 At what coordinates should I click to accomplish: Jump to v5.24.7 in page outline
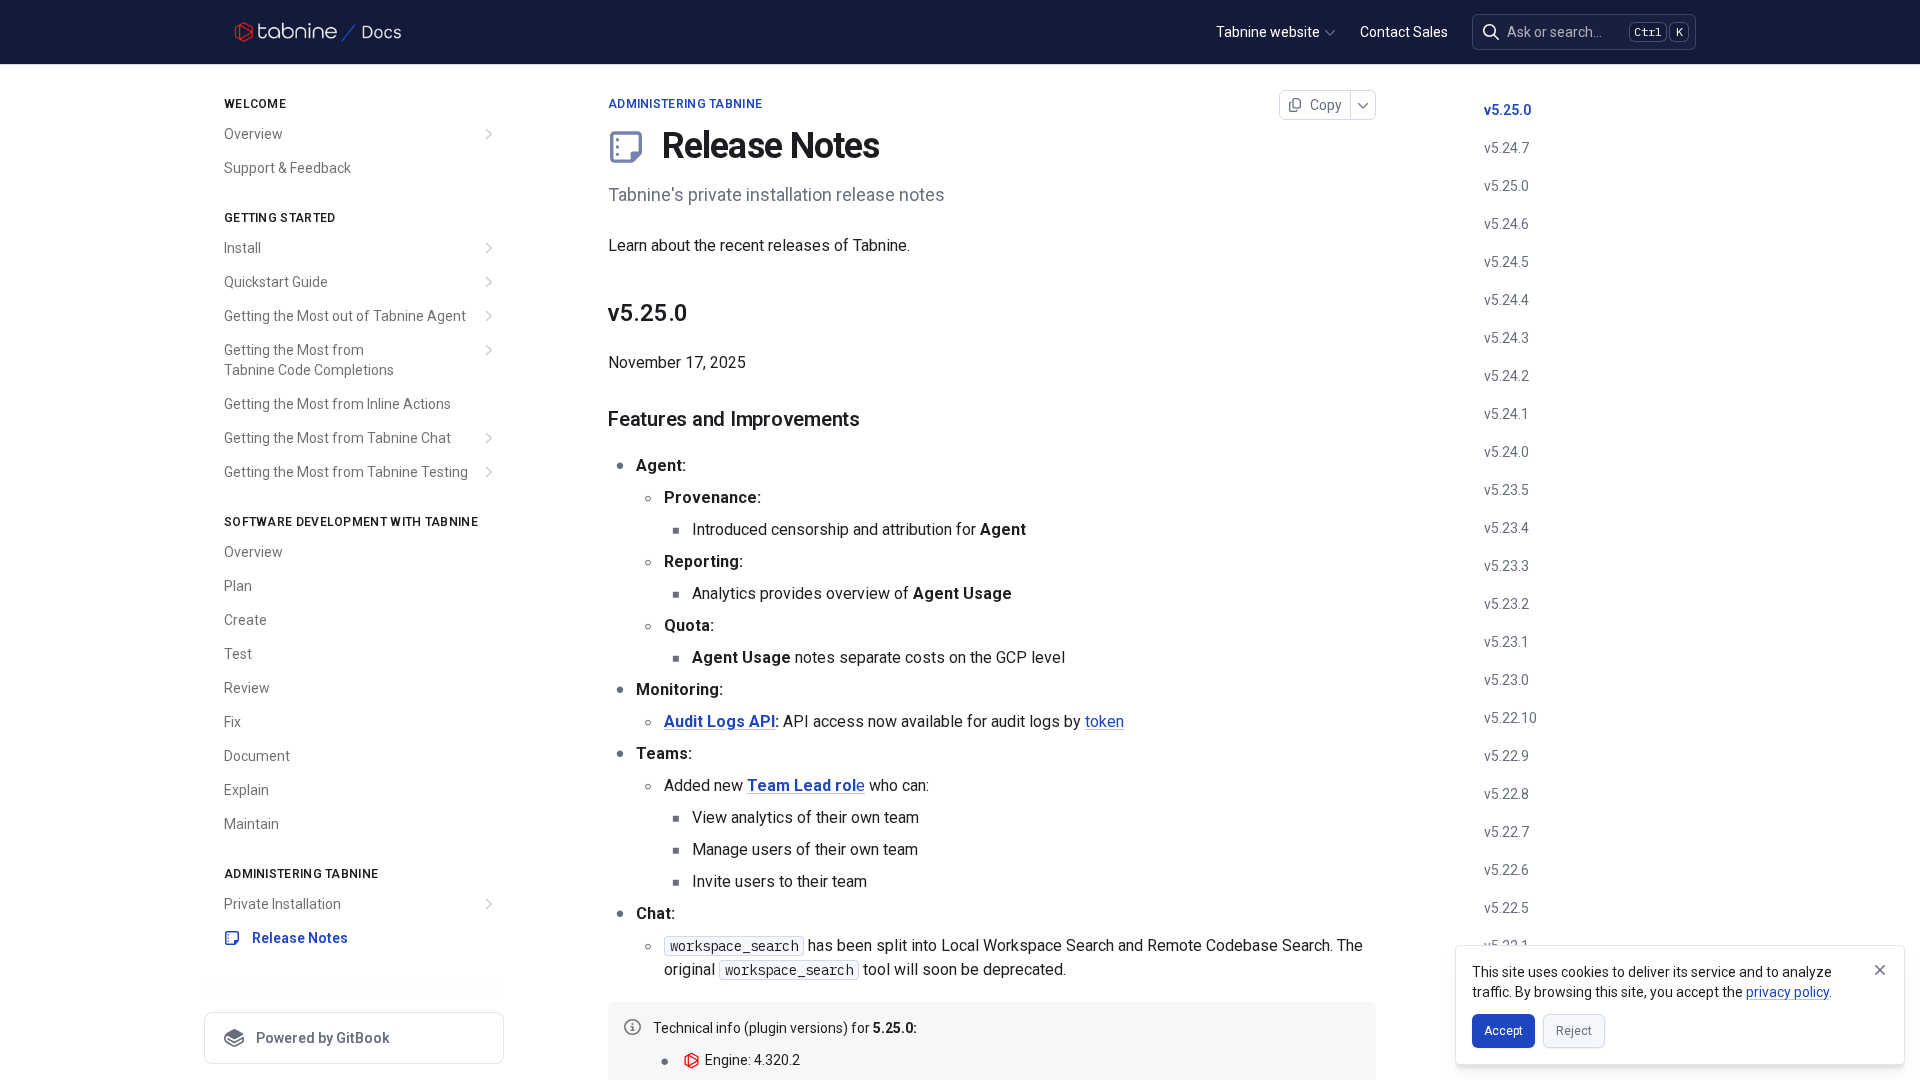[1506, 148]
